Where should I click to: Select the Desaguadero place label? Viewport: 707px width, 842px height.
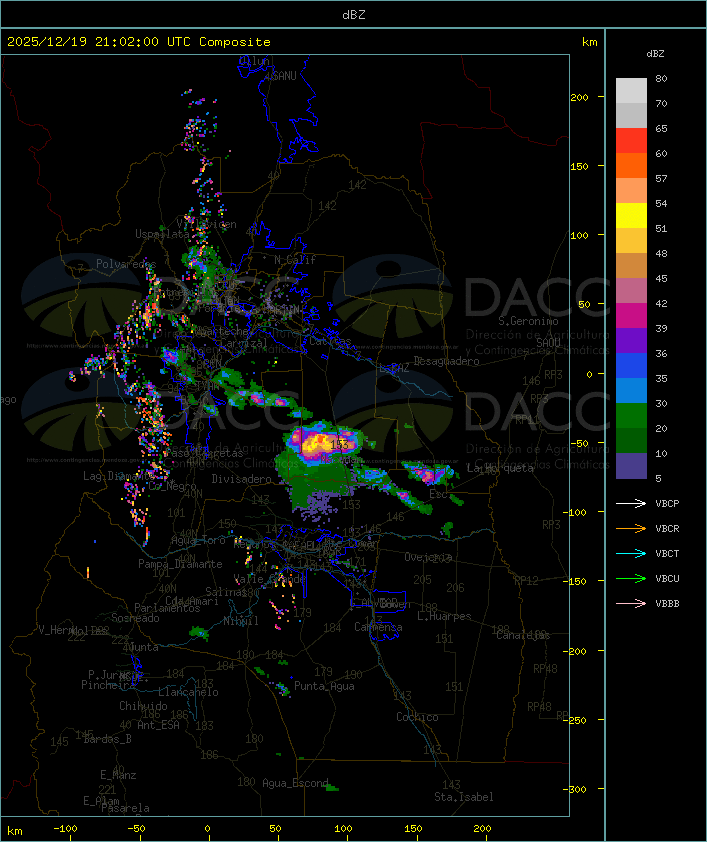coord(446,361)
